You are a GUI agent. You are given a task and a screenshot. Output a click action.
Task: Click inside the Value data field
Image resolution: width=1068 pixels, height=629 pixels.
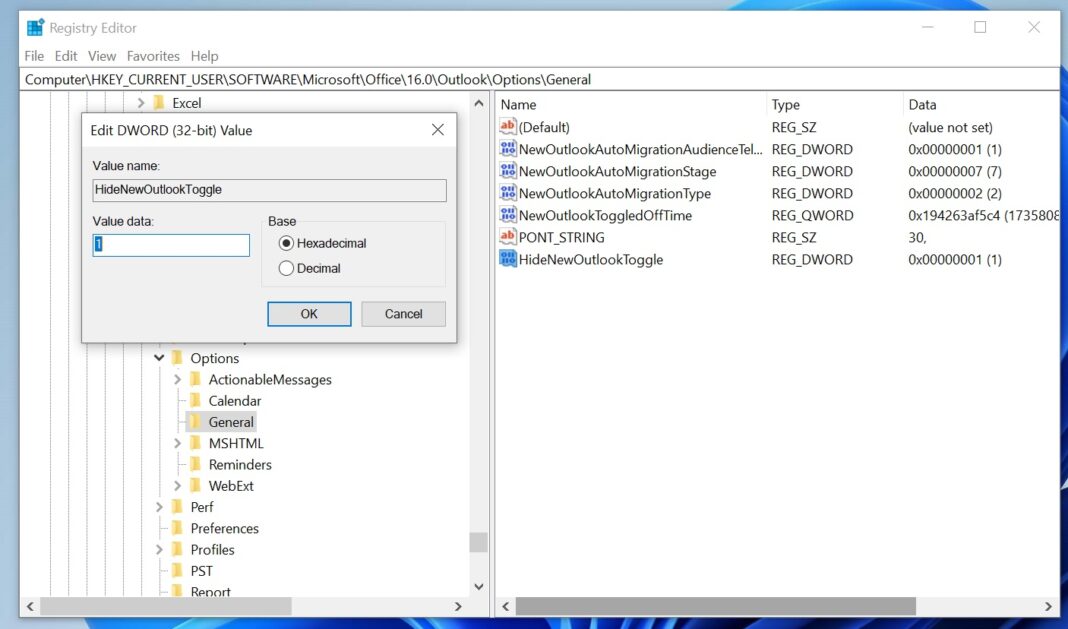click(x=170, y=245)
